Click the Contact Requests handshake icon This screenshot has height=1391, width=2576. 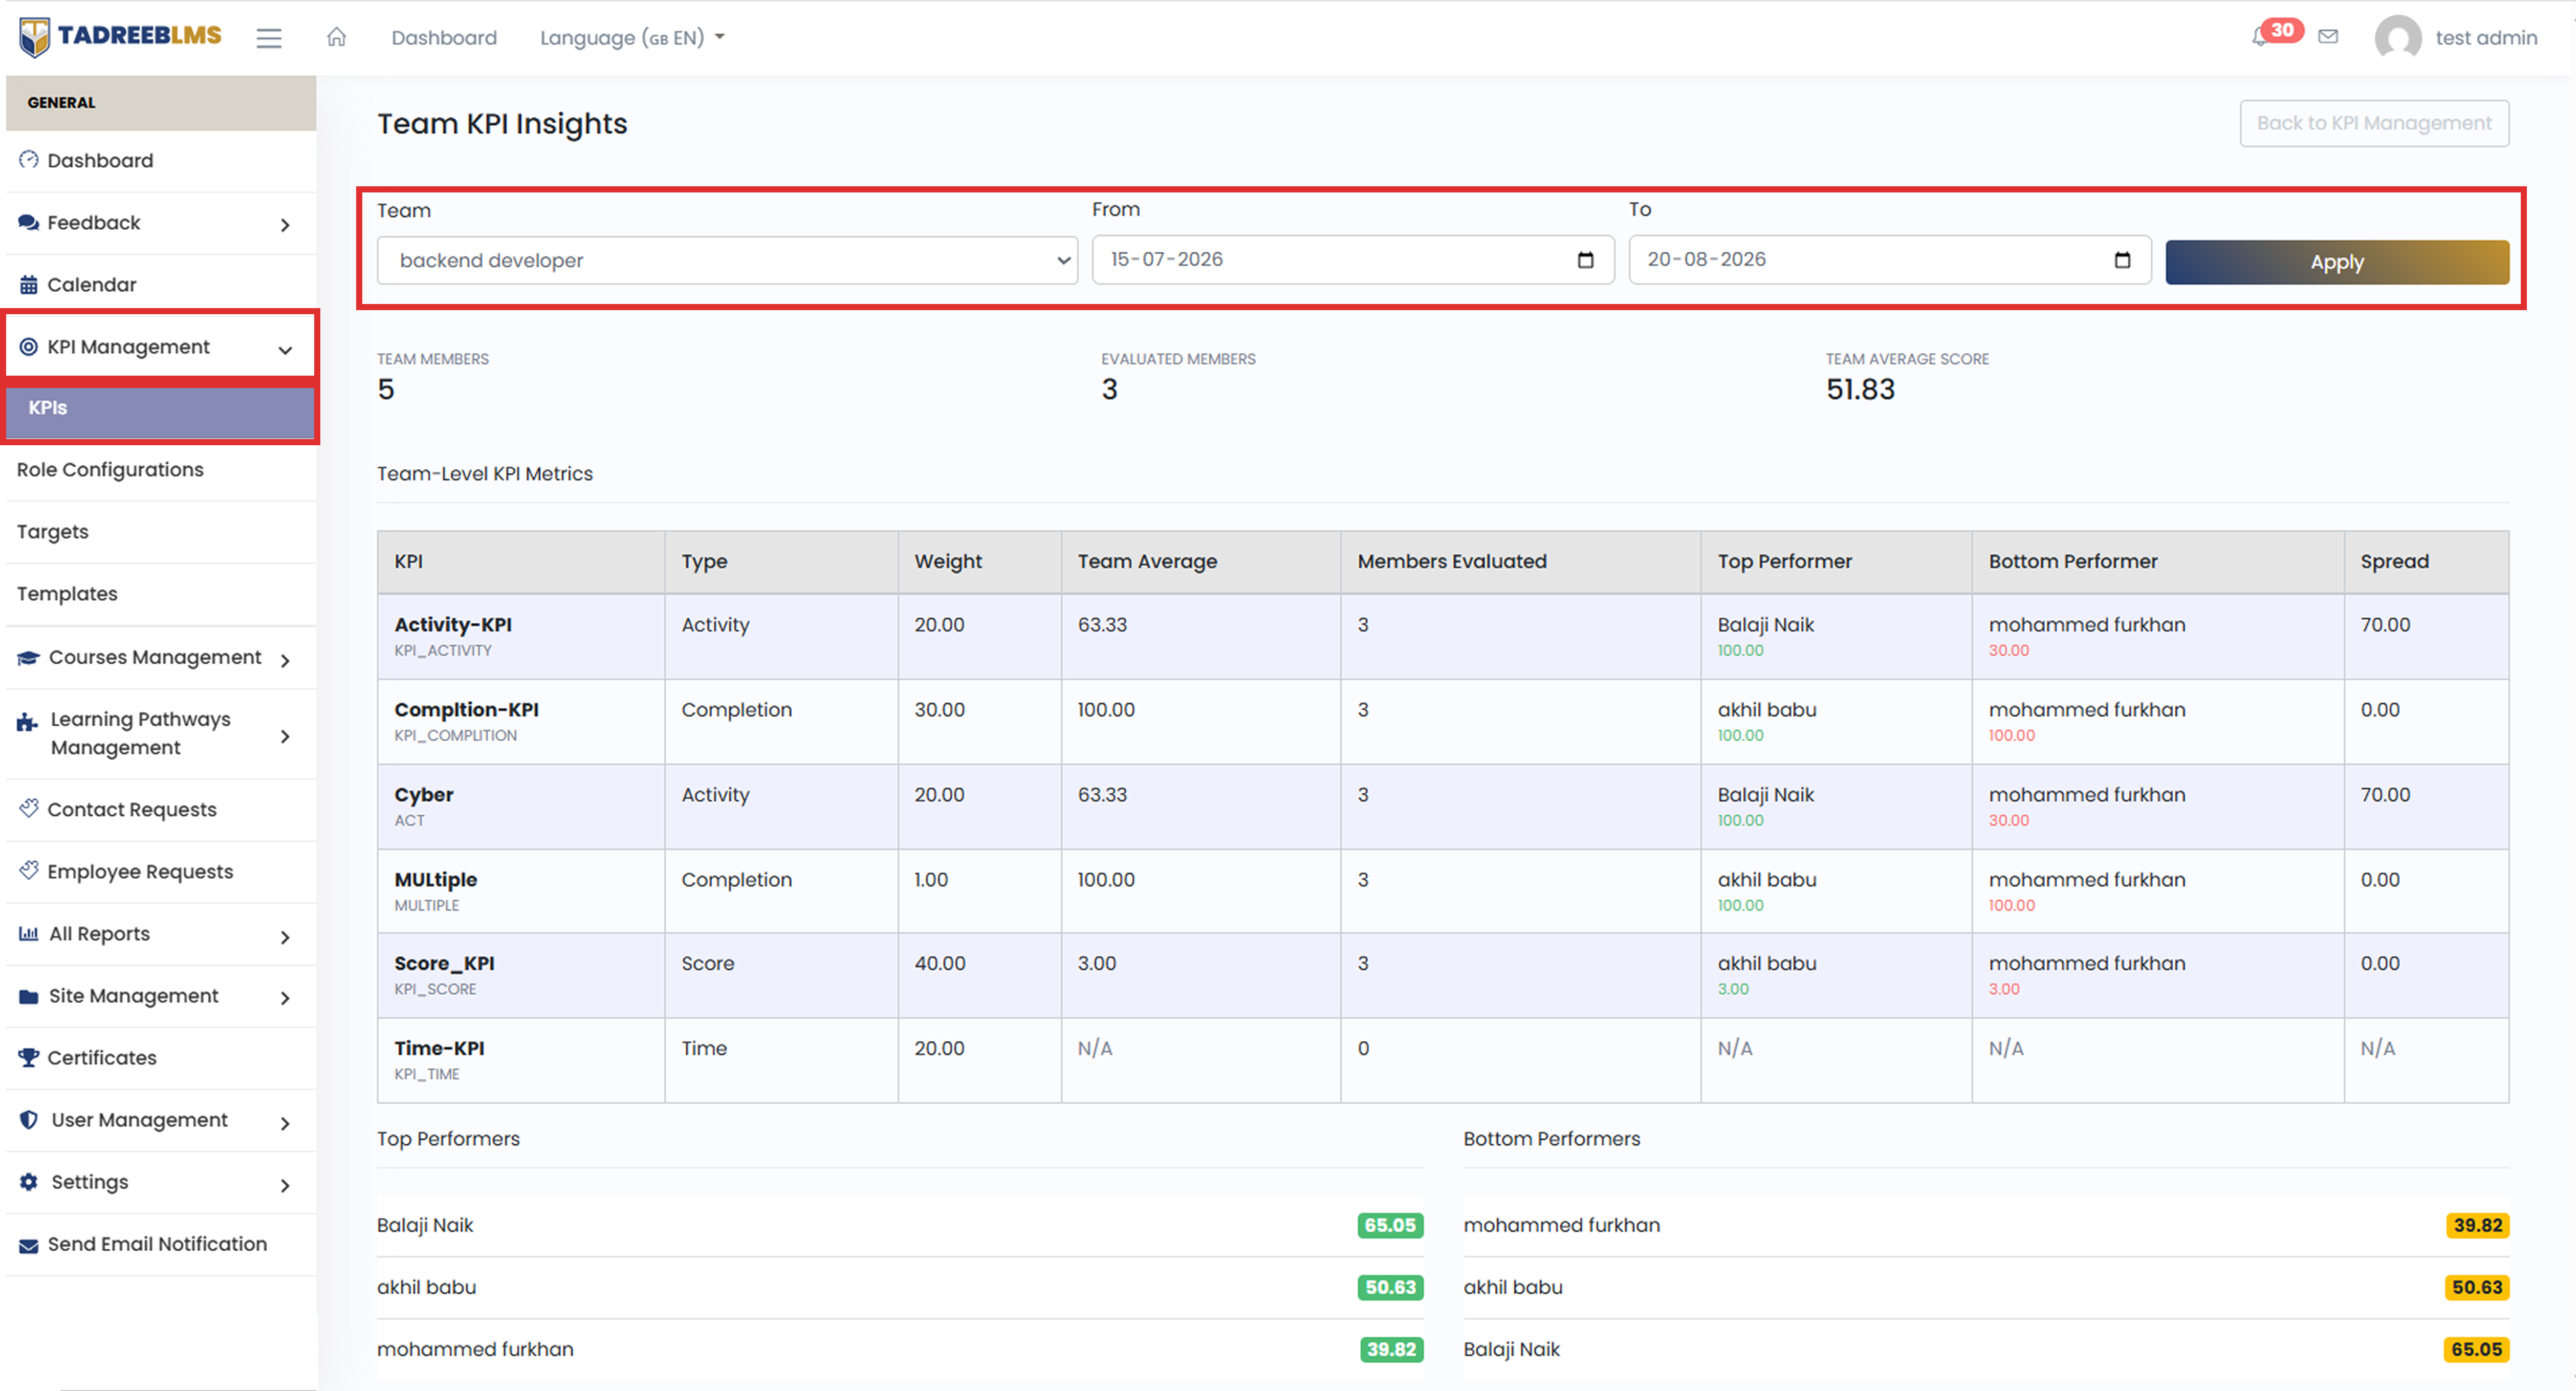(x=29, y=808)
